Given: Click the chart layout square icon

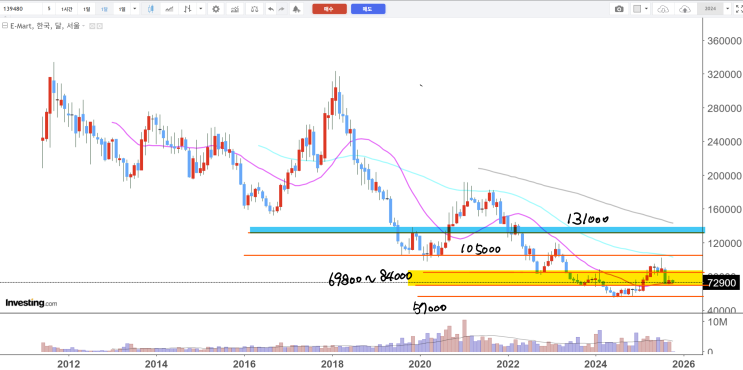Looking at the screenshot, I should 637,9.
